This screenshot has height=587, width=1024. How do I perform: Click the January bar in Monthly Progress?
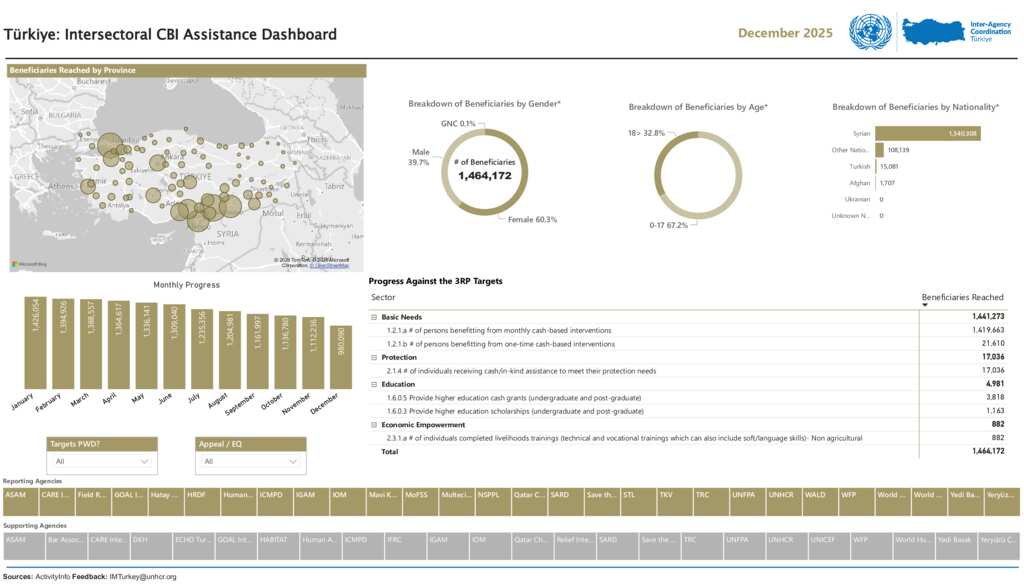click(x=35, y=343)
